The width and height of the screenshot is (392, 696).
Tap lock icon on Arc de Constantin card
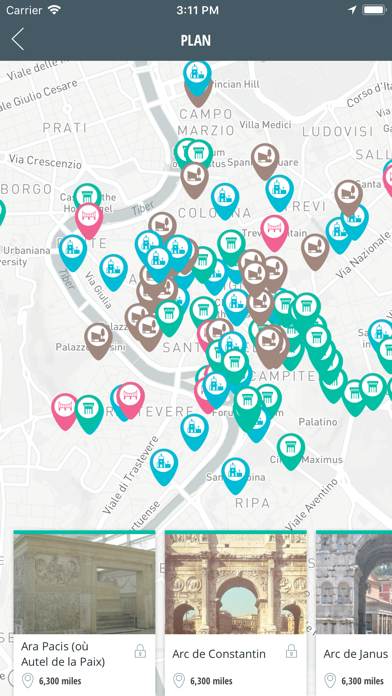(291, 652)
